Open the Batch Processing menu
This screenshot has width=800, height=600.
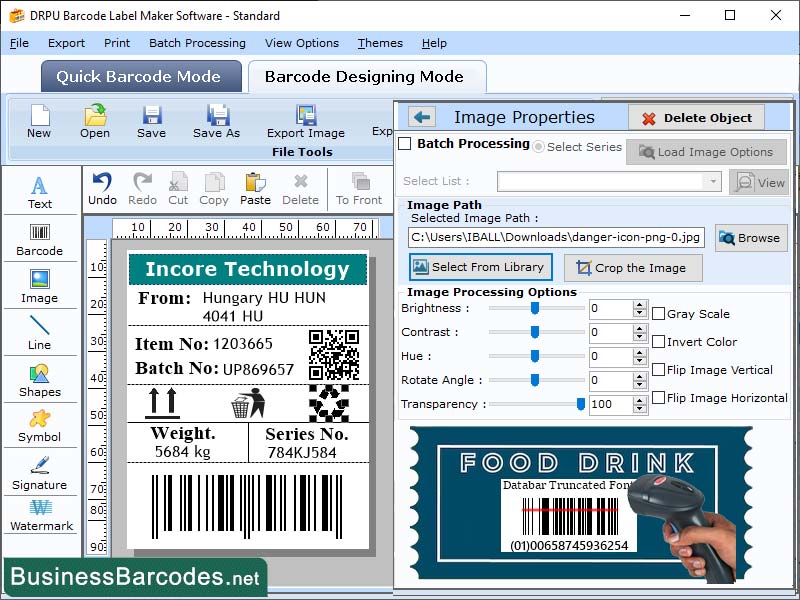click(x=196, y=43)
